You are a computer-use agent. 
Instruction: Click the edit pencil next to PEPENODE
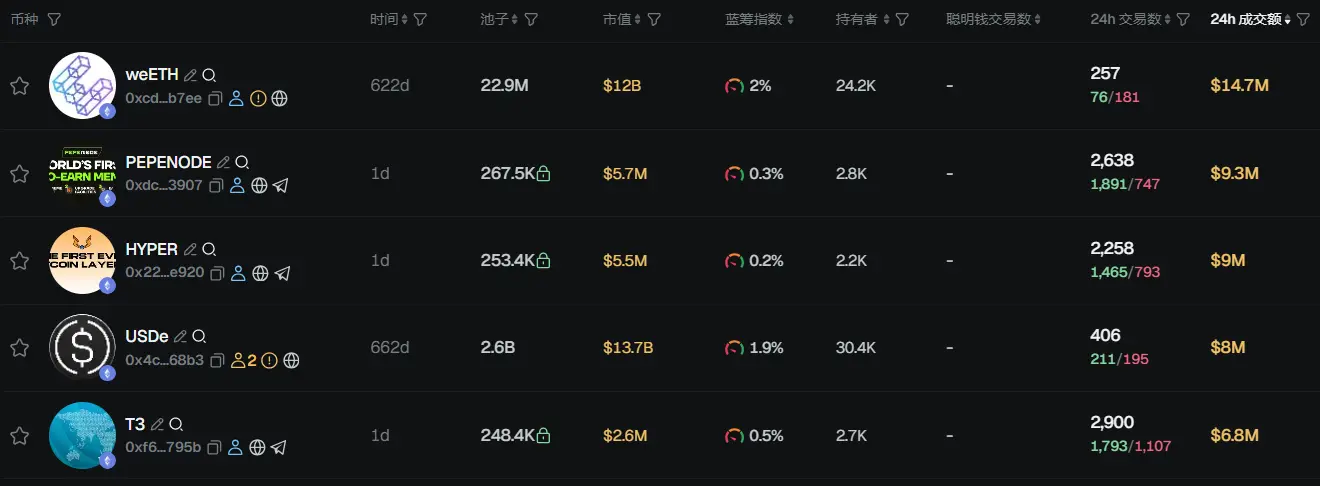coord(223,162)
